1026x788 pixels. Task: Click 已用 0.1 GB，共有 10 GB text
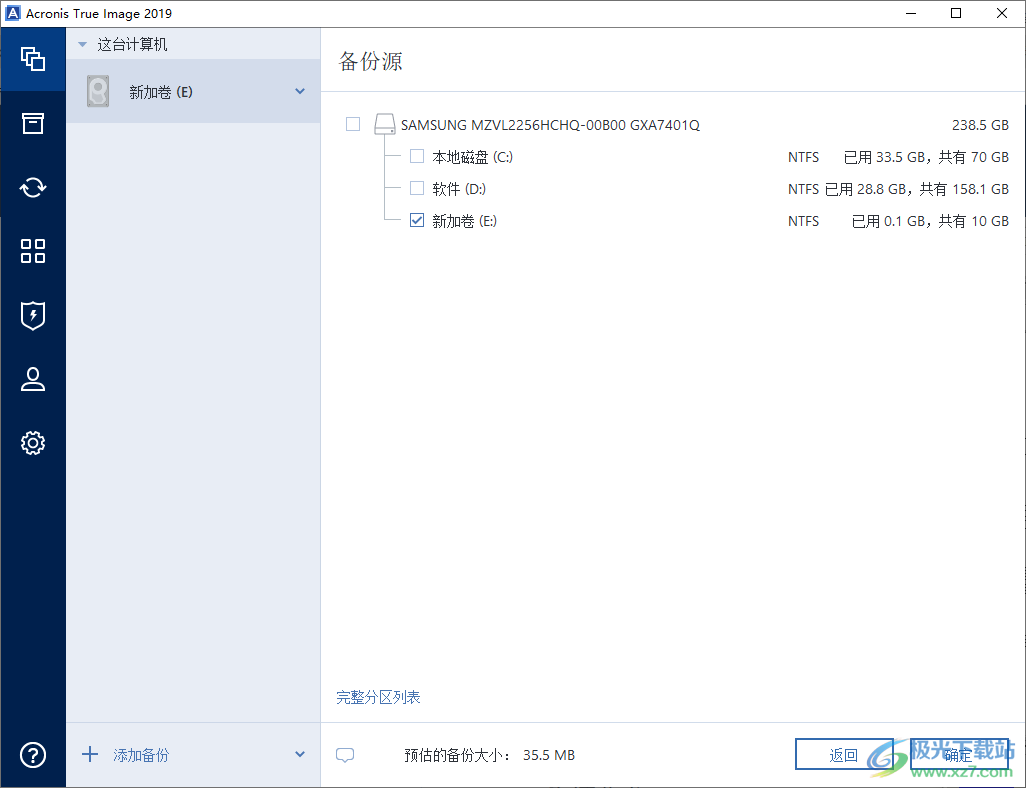coord(930,221)
